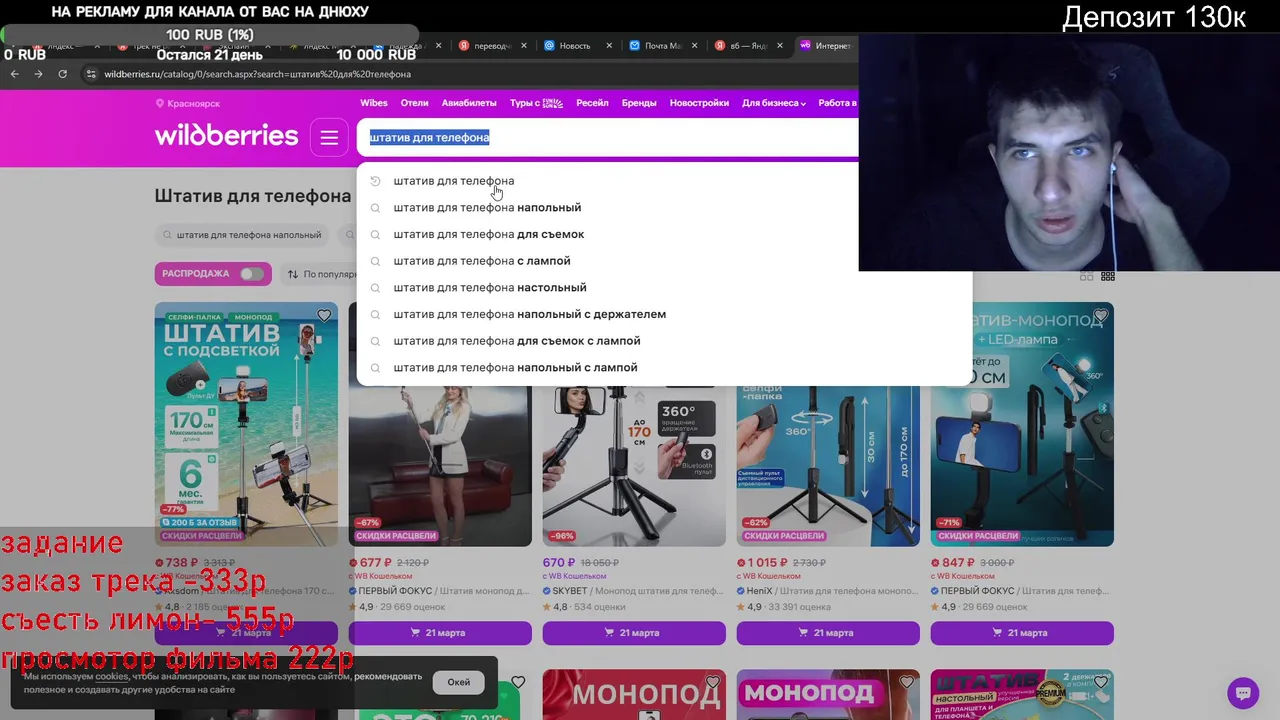
Task: Add SKYBET monopod to cart via '21 марта'
Action: coord(634,633)
